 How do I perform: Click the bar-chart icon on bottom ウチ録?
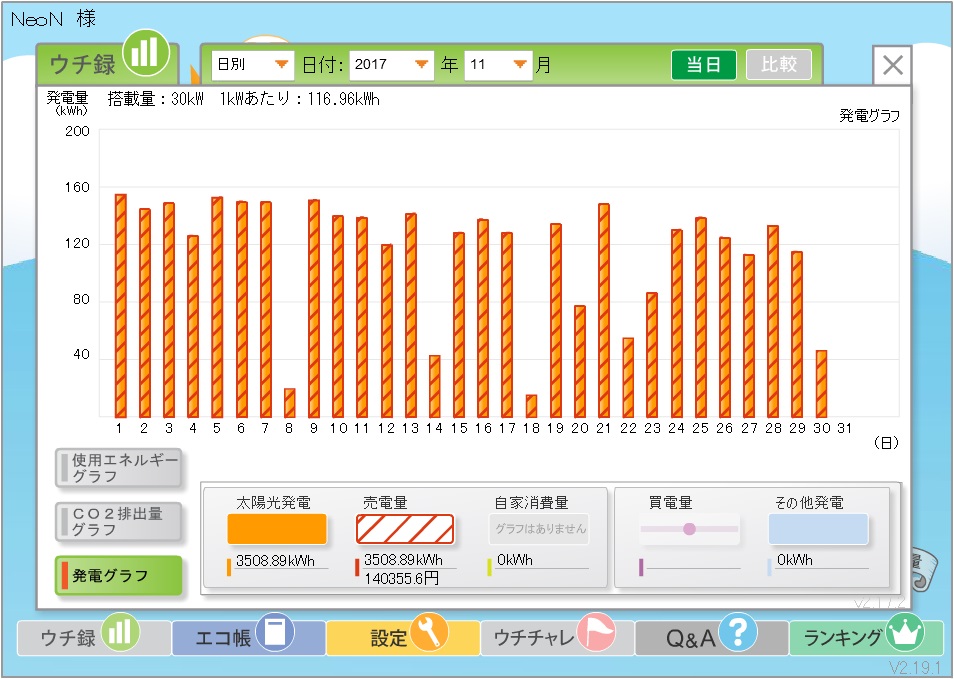[120, 632]
